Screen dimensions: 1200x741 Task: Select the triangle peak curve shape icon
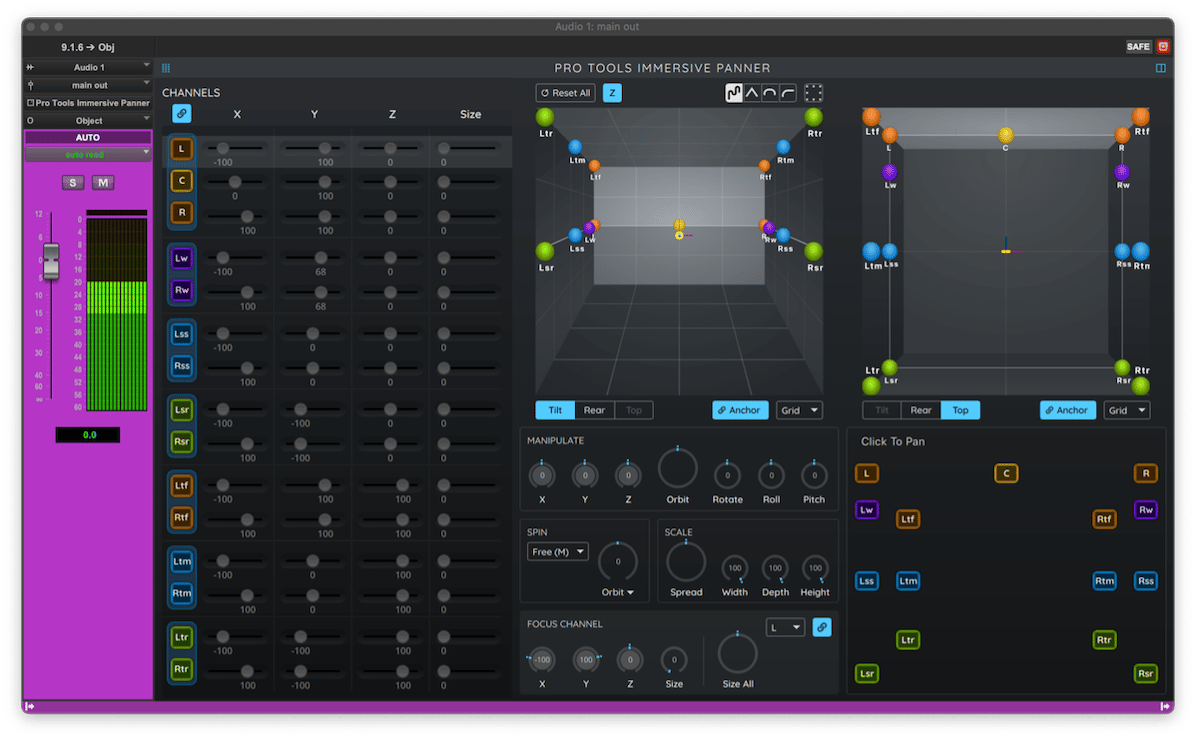tap(752, 93)
